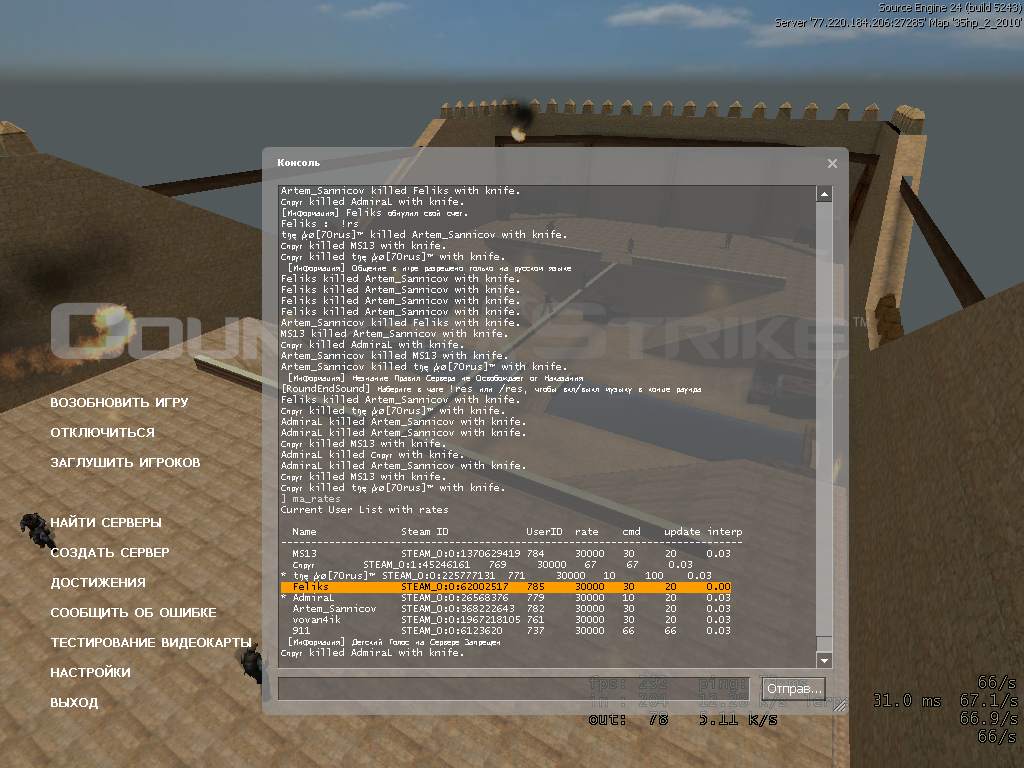Viewport: 1024px width, 768px height.
Task: Click the 'interp' column header text
Action: click(725, 532)
